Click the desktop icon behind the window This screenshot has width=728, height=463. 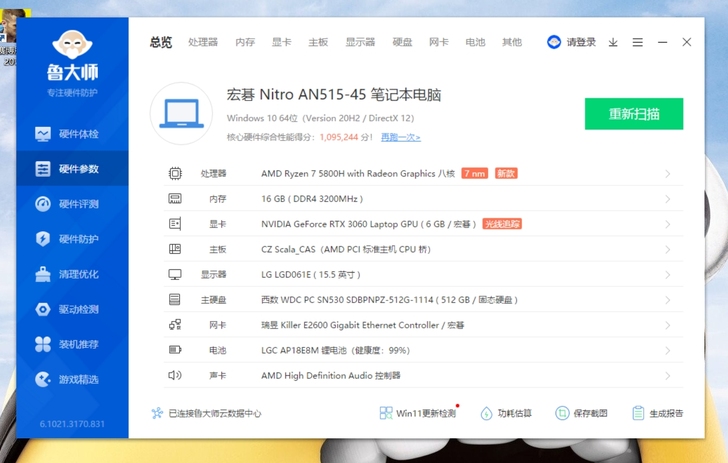pos(8,37)
